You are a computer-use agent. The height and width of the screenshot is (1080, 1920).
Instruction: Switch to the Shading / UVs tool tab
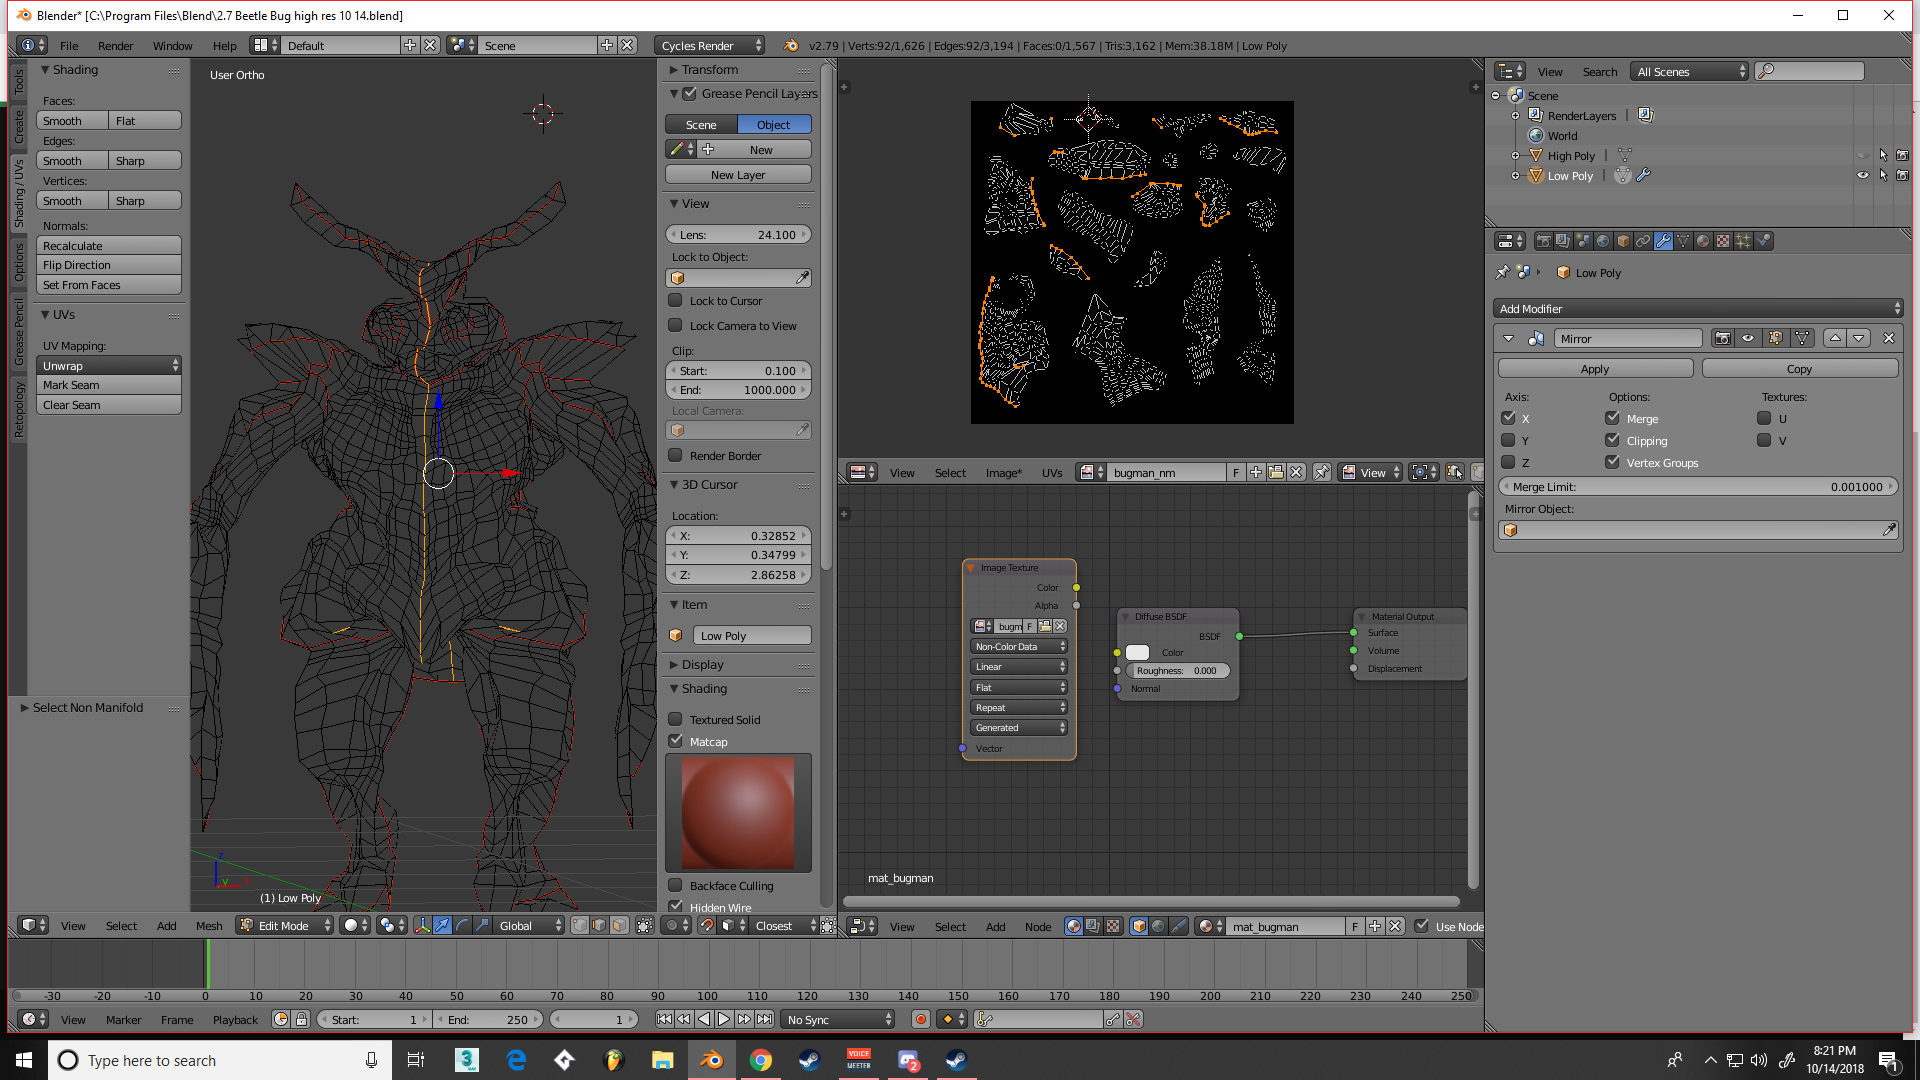tap(19, 194)
